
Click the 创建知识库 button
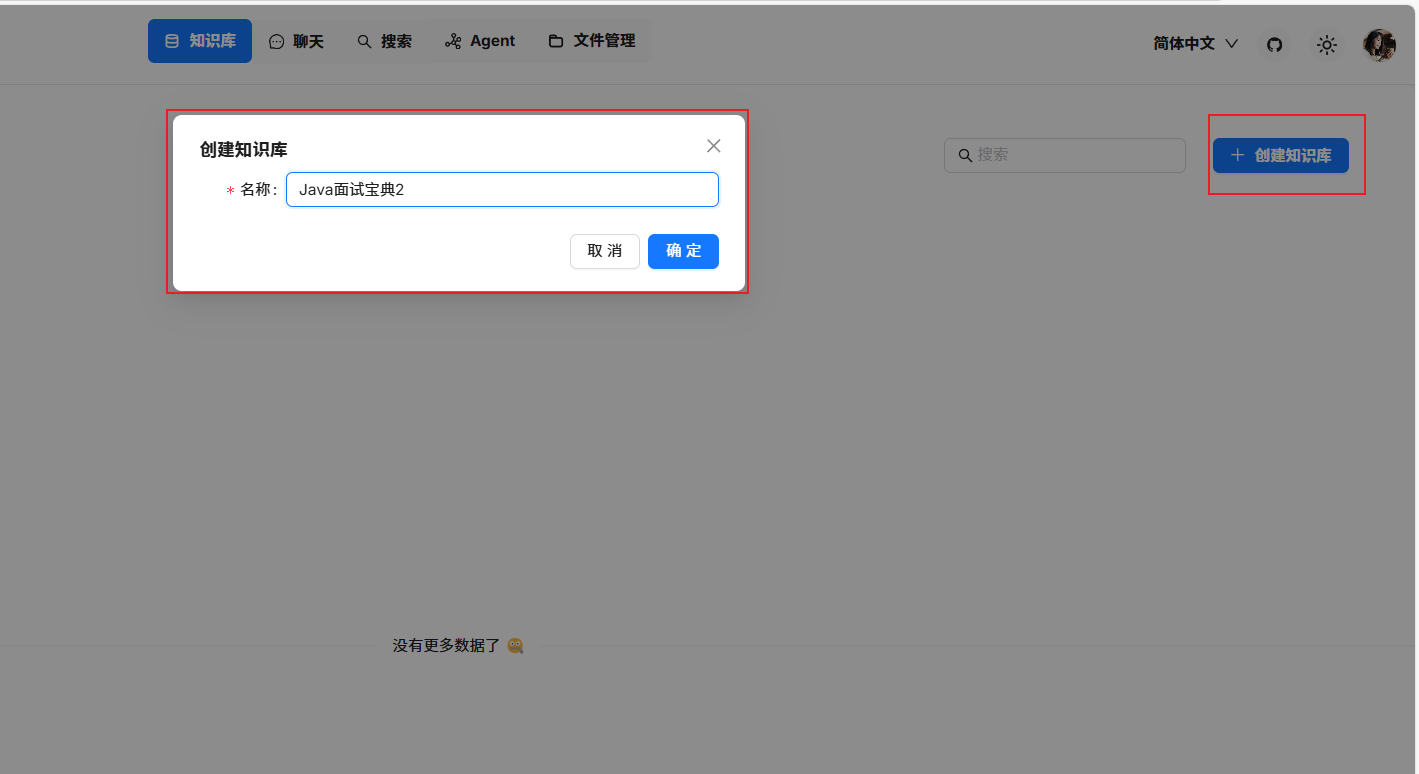click(1281, 155)
